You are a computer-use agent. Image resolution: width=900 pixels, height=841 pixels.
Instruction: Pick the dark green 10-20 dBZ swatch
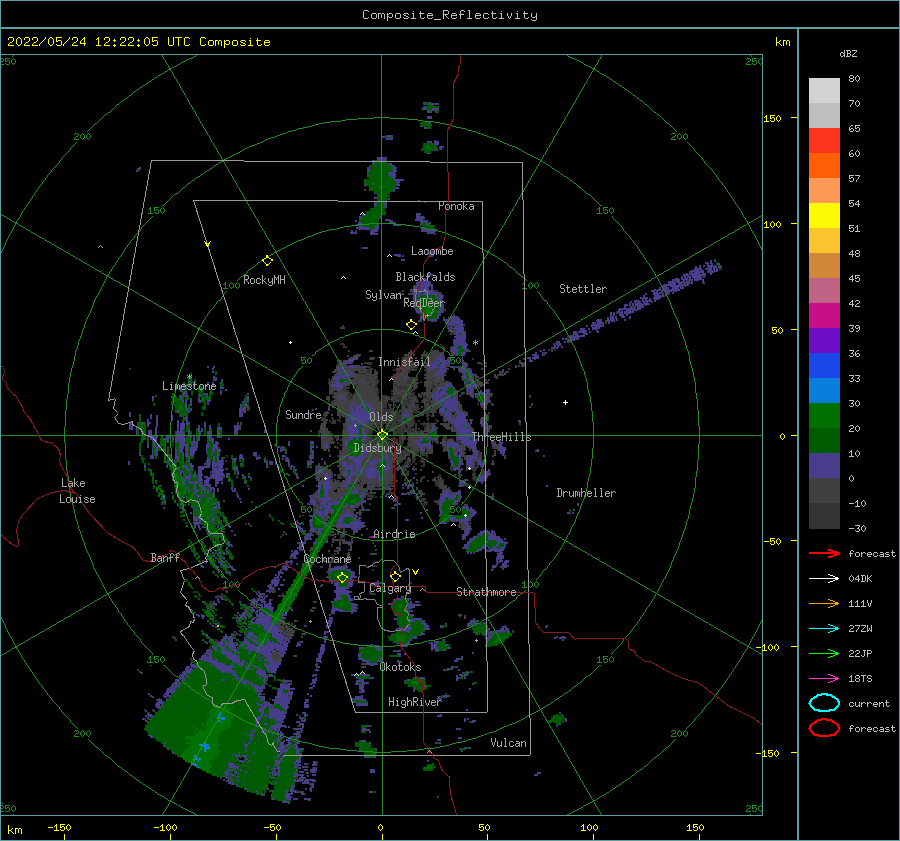824,440
